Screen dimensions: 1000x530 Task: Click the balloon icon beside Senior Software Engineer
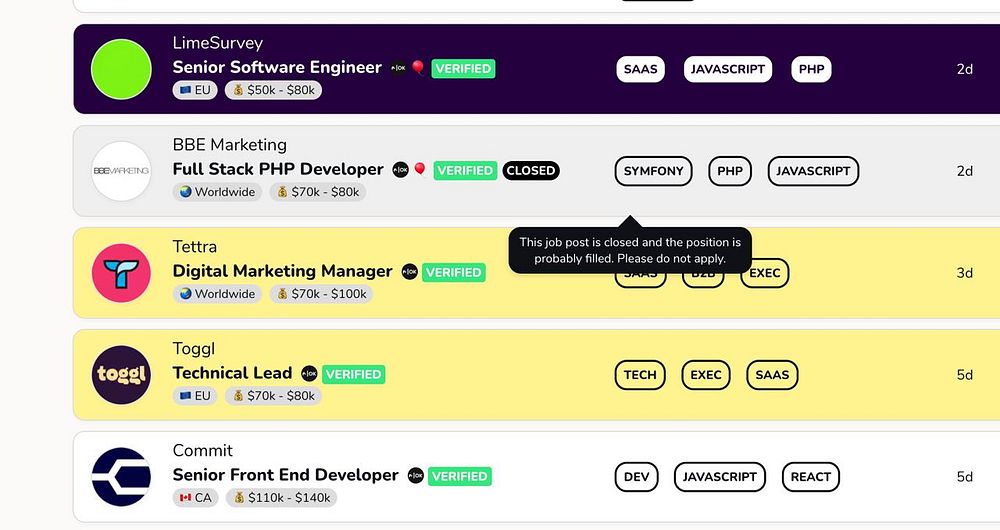[418, 68]
